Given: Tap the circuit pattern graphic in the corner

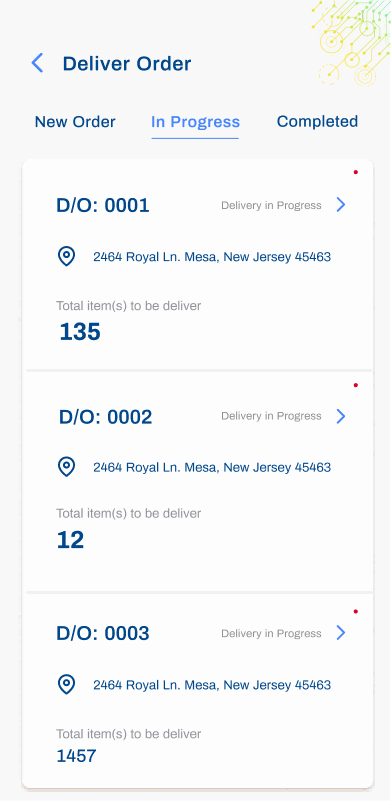Looking at the screenshot, I should [x=351, y=42].
